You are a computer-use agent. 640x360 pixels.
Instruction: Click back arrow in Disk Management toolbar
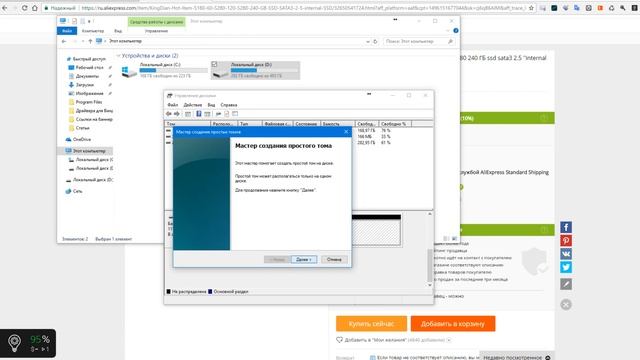(x=169, y=114)
